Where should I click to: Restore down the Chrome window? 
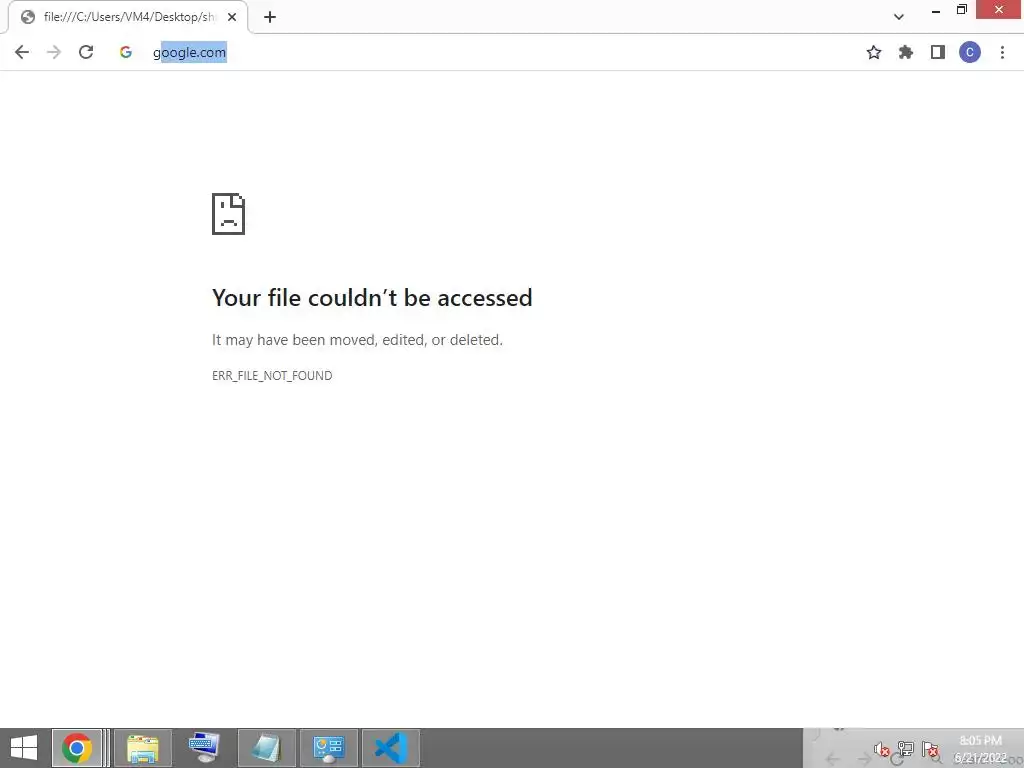[962, 10]
